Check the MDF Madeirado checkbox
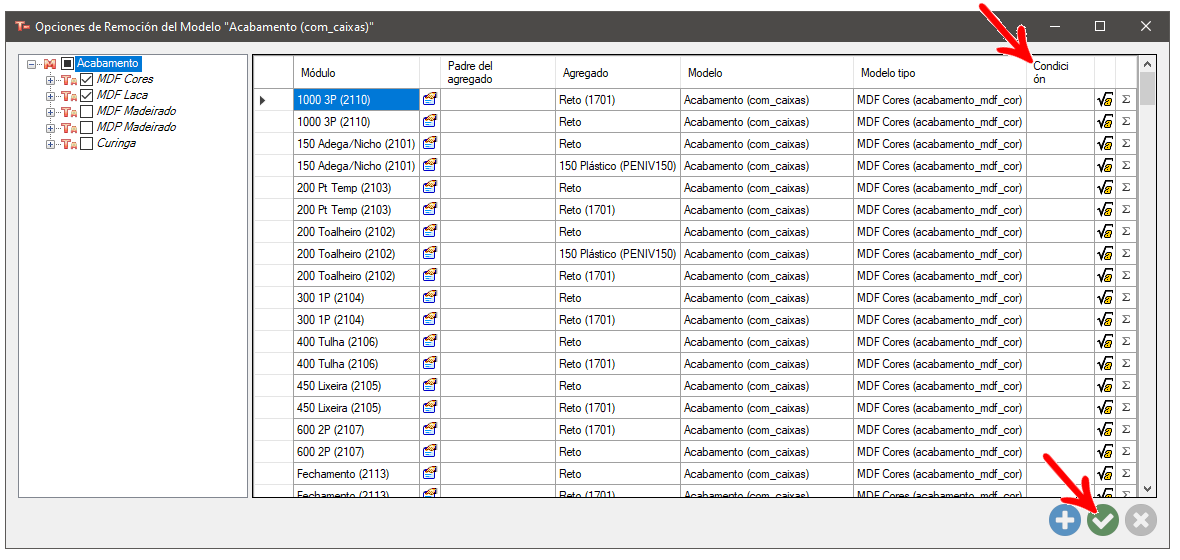The width and height of the screenshot is (1180, 560). click(x=87, y=111)
